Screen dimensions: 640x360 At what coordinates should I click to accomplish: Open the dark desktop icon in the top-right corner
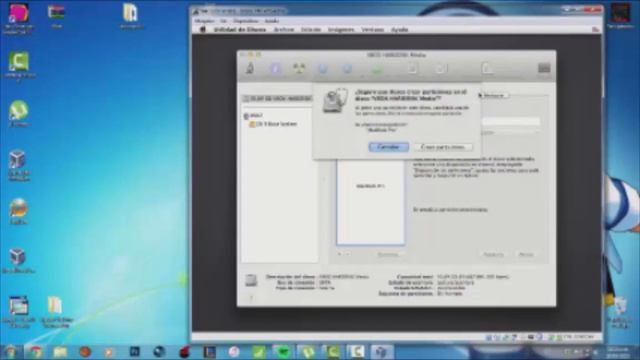click(x=620, y=13)
